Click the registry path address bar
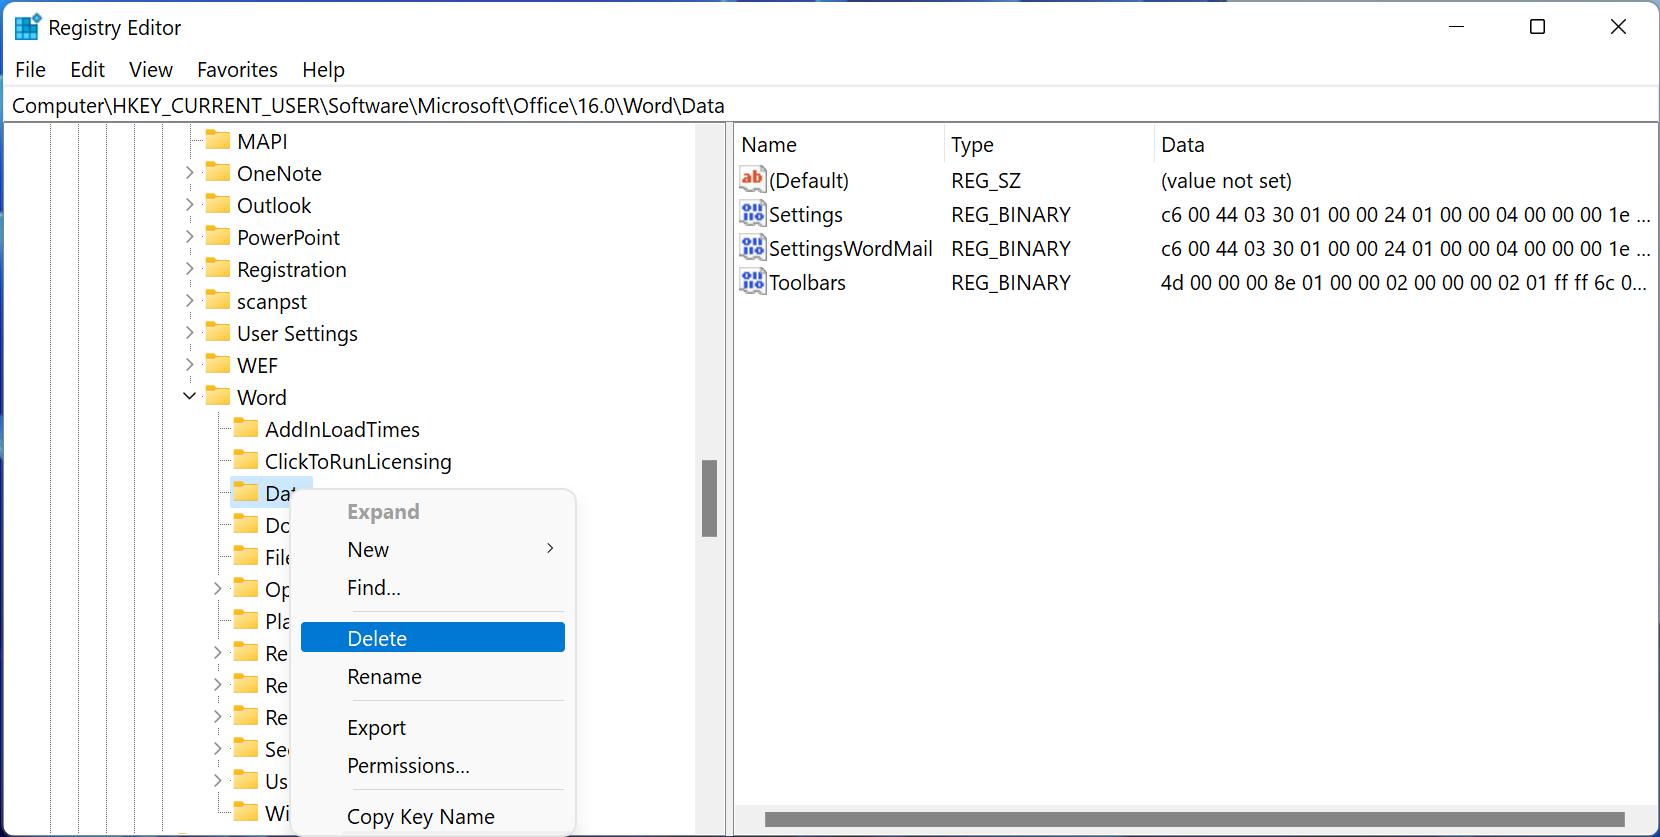The width and height of the screenshot is (1660, 837). coord(830,106)
